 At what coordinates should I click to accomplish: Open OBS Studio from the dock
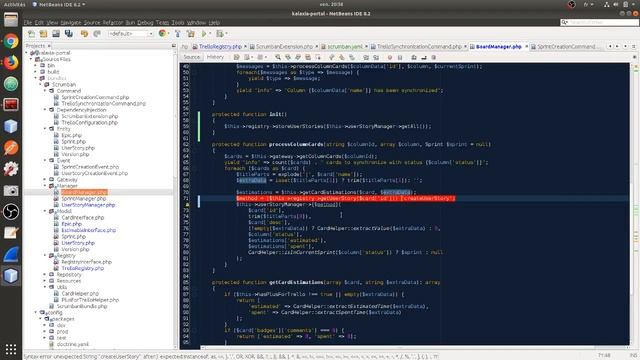pyautogui.click(x=11, y=211)
